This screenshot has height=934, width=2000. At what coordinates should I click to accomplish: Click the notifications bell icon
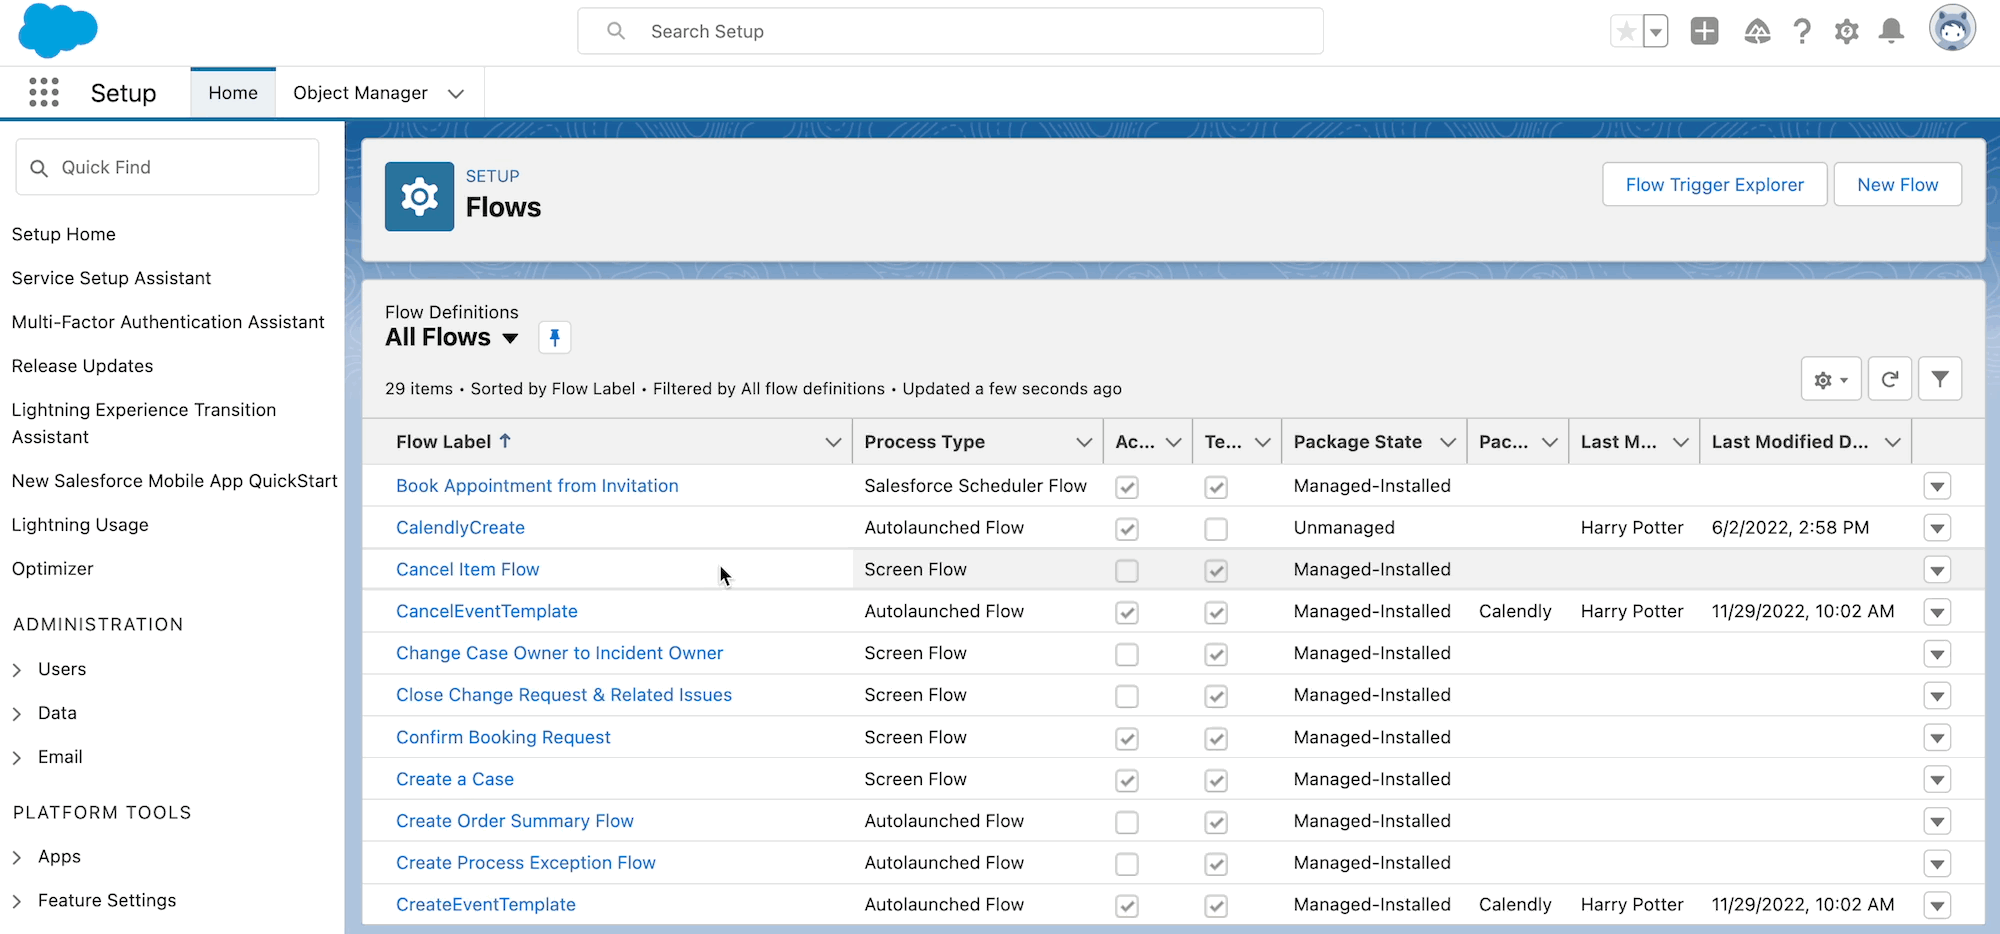(1891, 32)
